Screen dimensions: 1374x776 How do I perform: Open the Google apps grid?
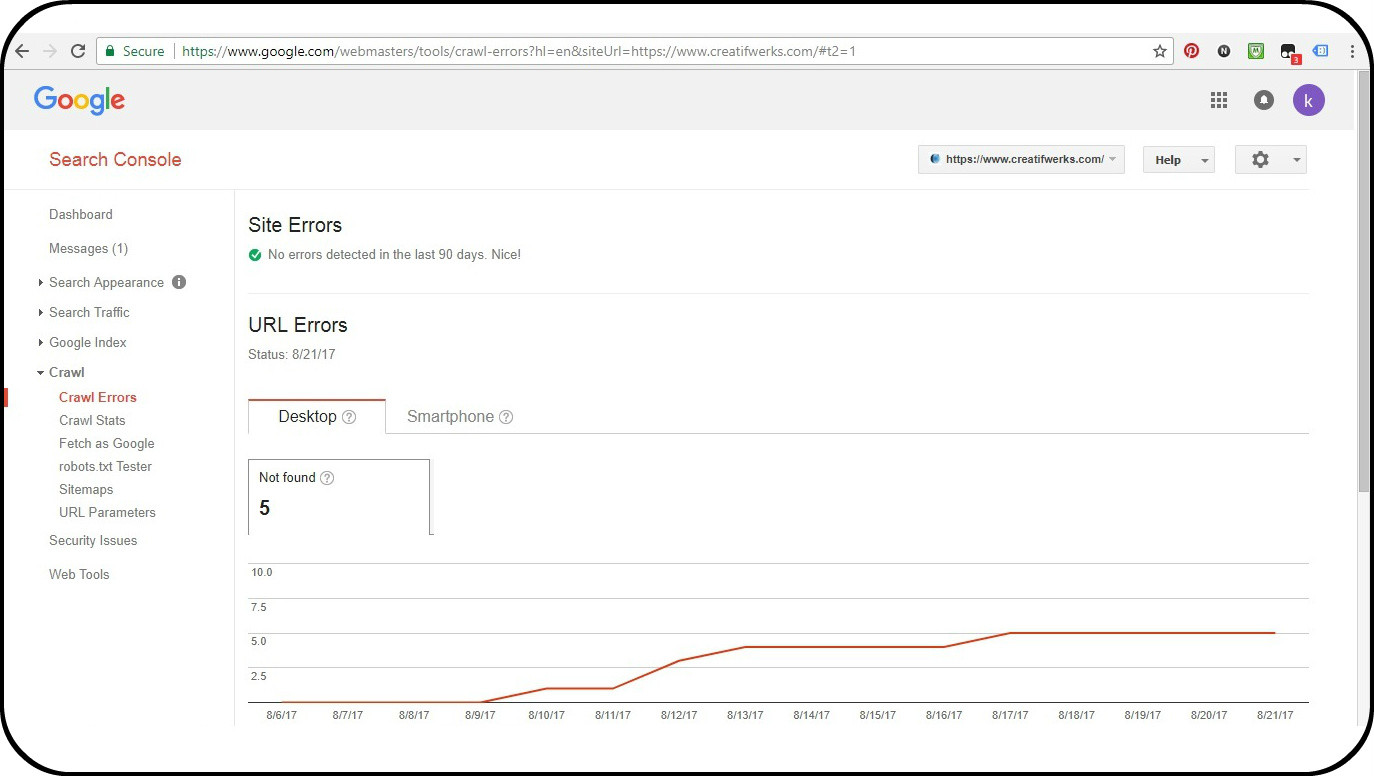click(1219, 100)
